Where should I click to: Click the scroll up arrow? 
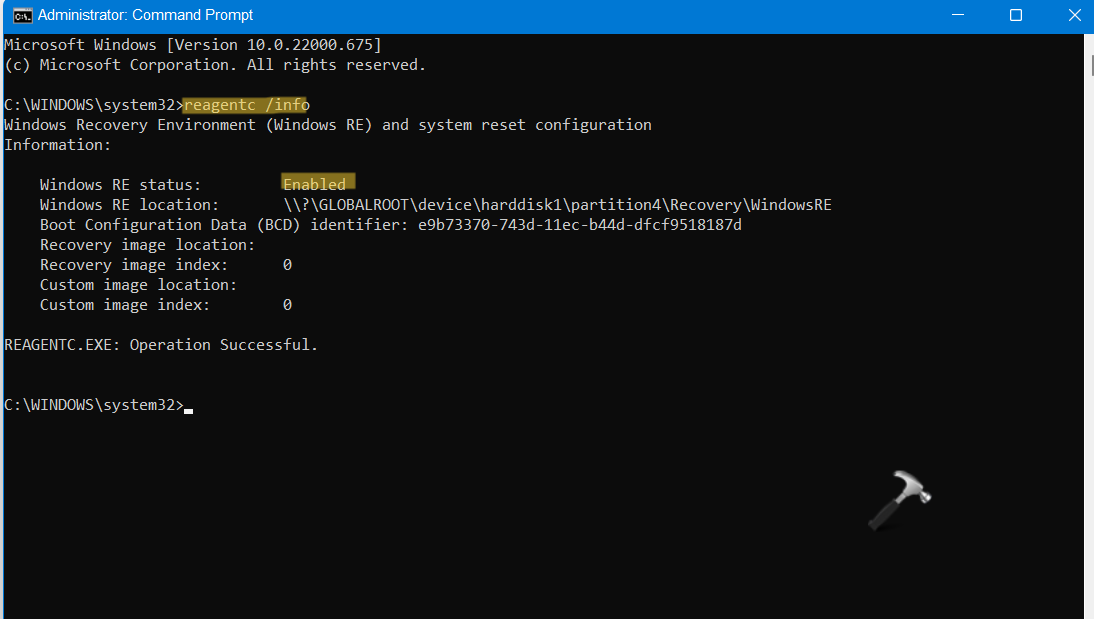pyautogui.click(x=1088, y=41)
